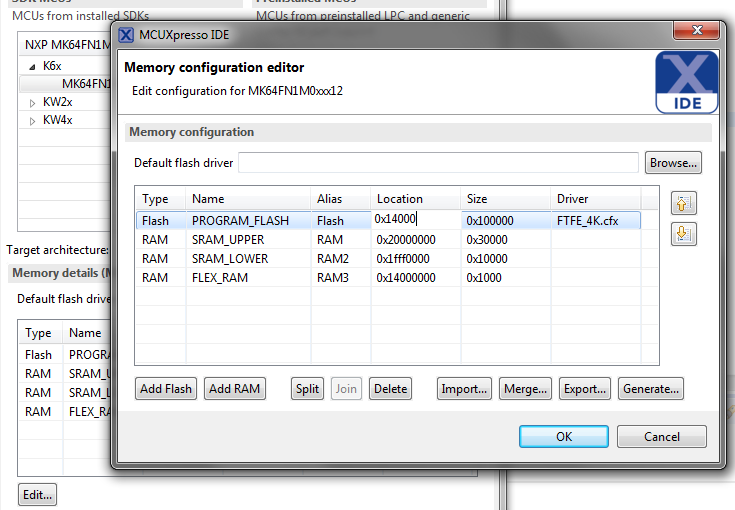Click the Delete button
This screenshot has height=510, width=735.
coord(390,389)
